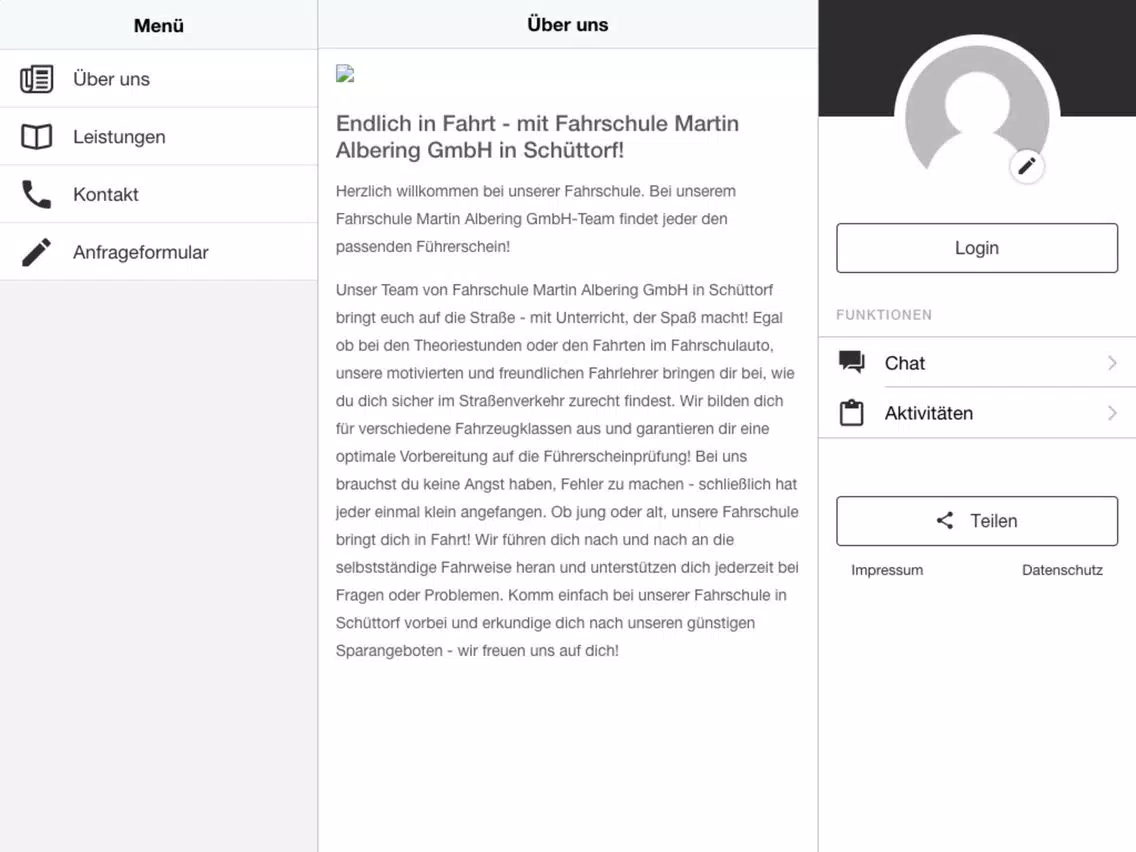Screen dimensions: 1136x852
Task: Open the Anfrageformular menu entry
Action: pyautogui.click(x=159, y=251)
